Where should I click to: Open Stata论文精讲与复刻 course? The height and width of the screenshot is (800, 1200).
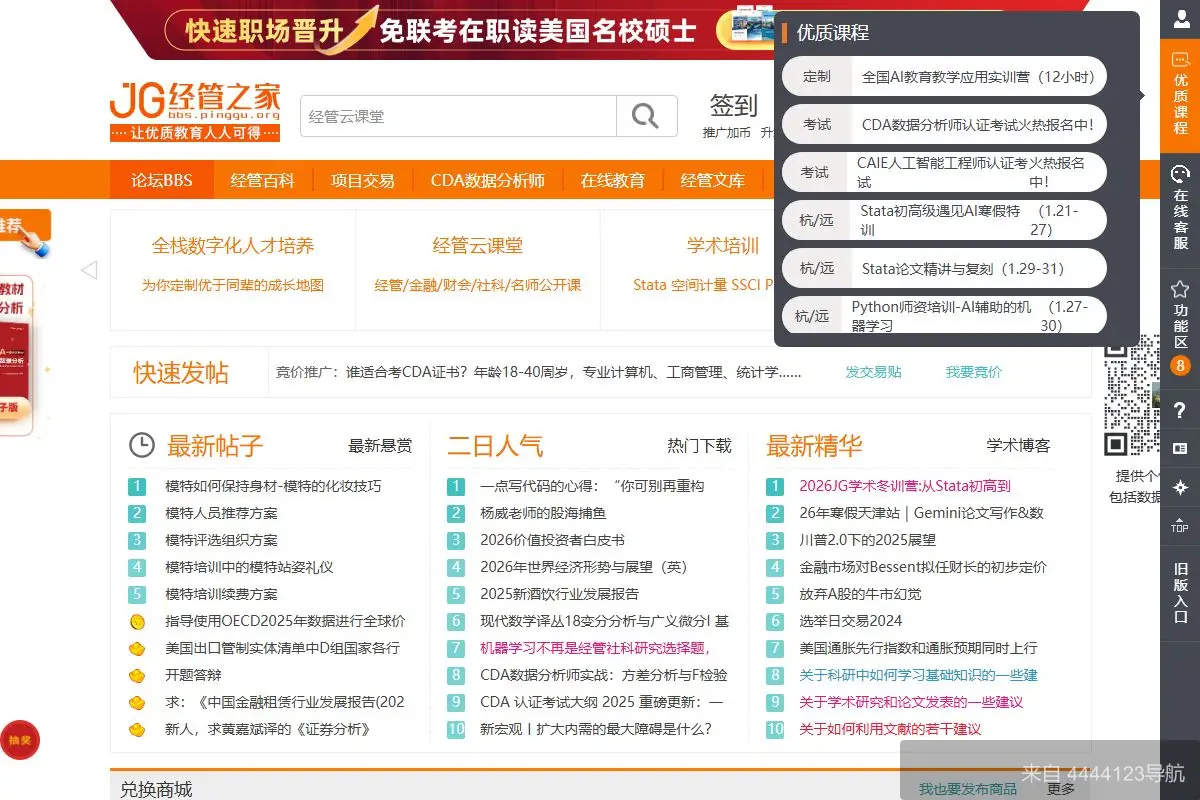click(944, 268)
